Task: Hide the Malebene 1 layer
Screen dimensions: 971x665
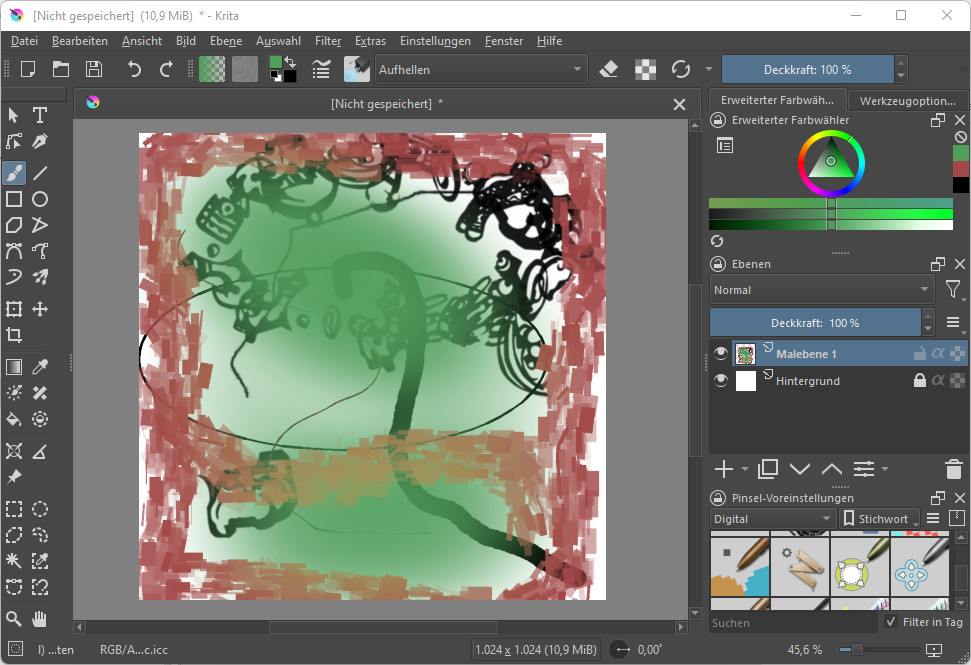Action: click(x=721, y=353)
